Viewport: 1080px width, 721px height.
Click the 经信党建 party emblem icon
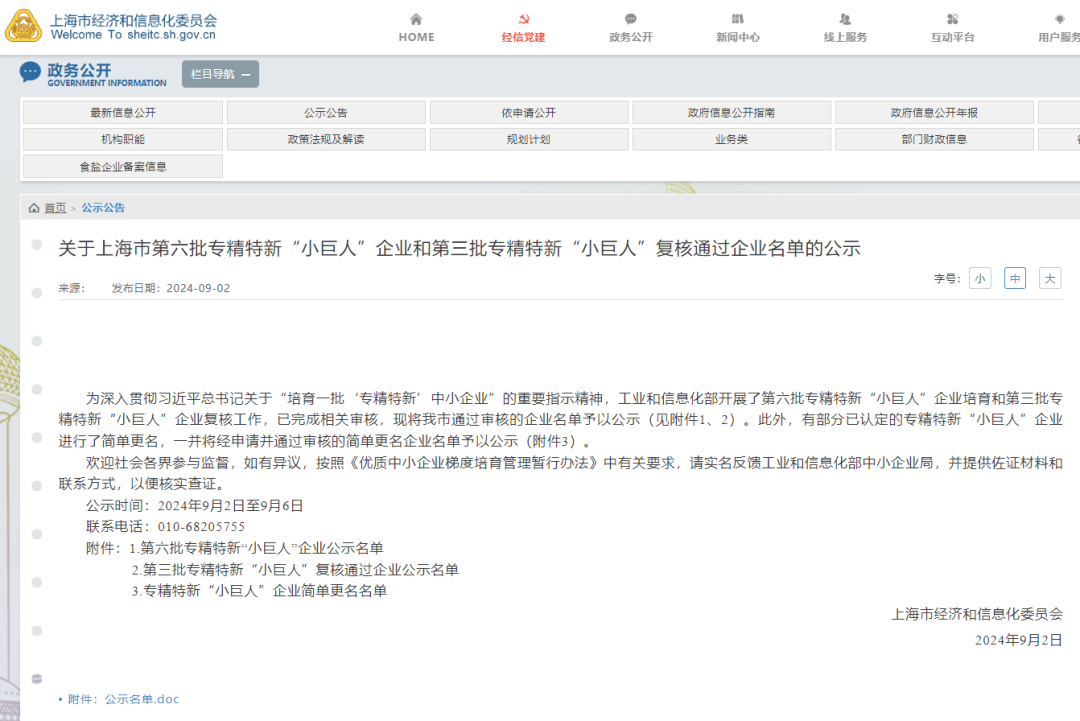pos(523,19)
